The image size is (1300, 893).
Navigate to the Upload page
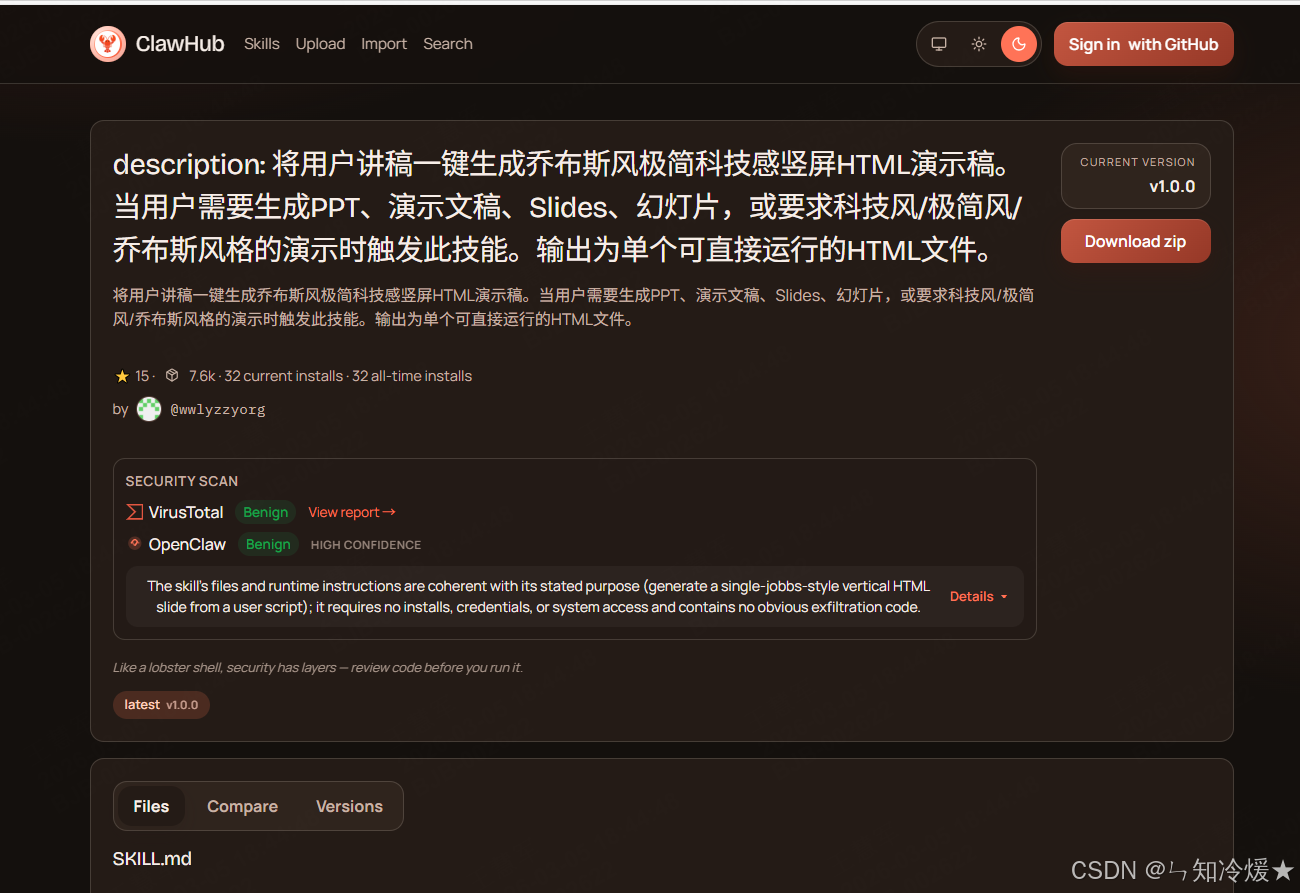pyautogui.click(x=320, y=43)
